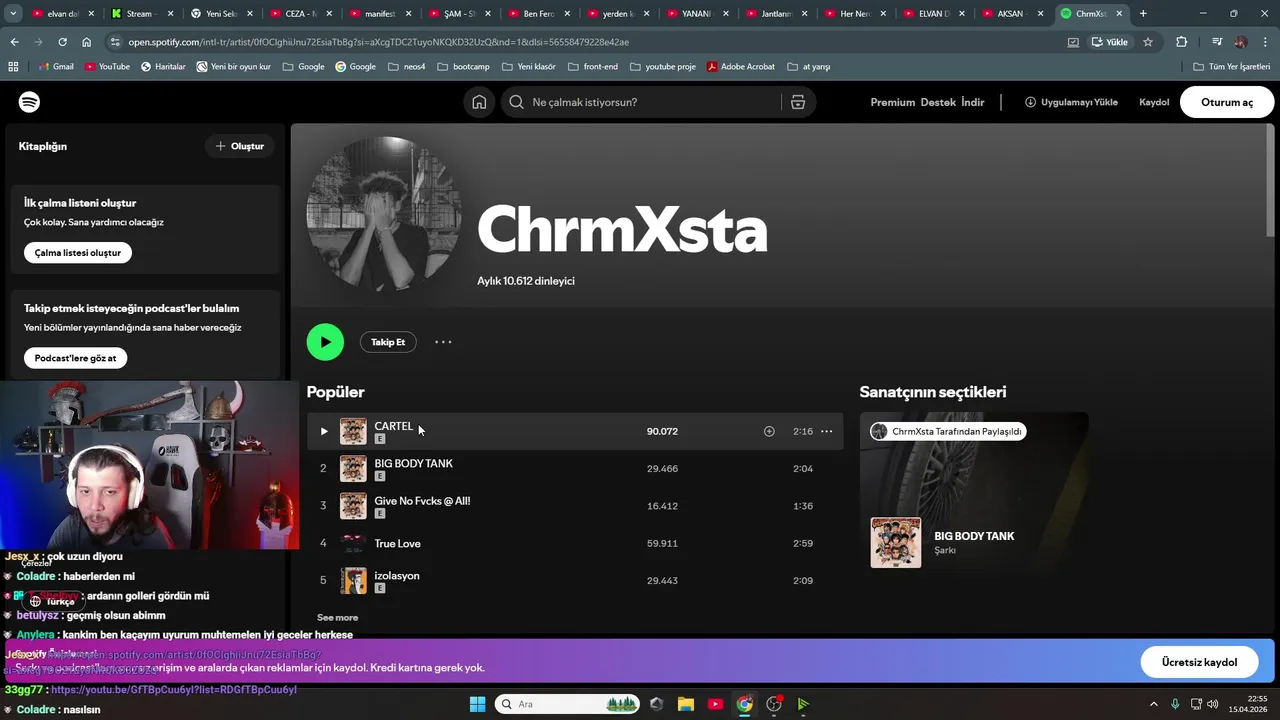
Task: Expand popular tracks with 'See more'
Action: (x=337, y=617)
